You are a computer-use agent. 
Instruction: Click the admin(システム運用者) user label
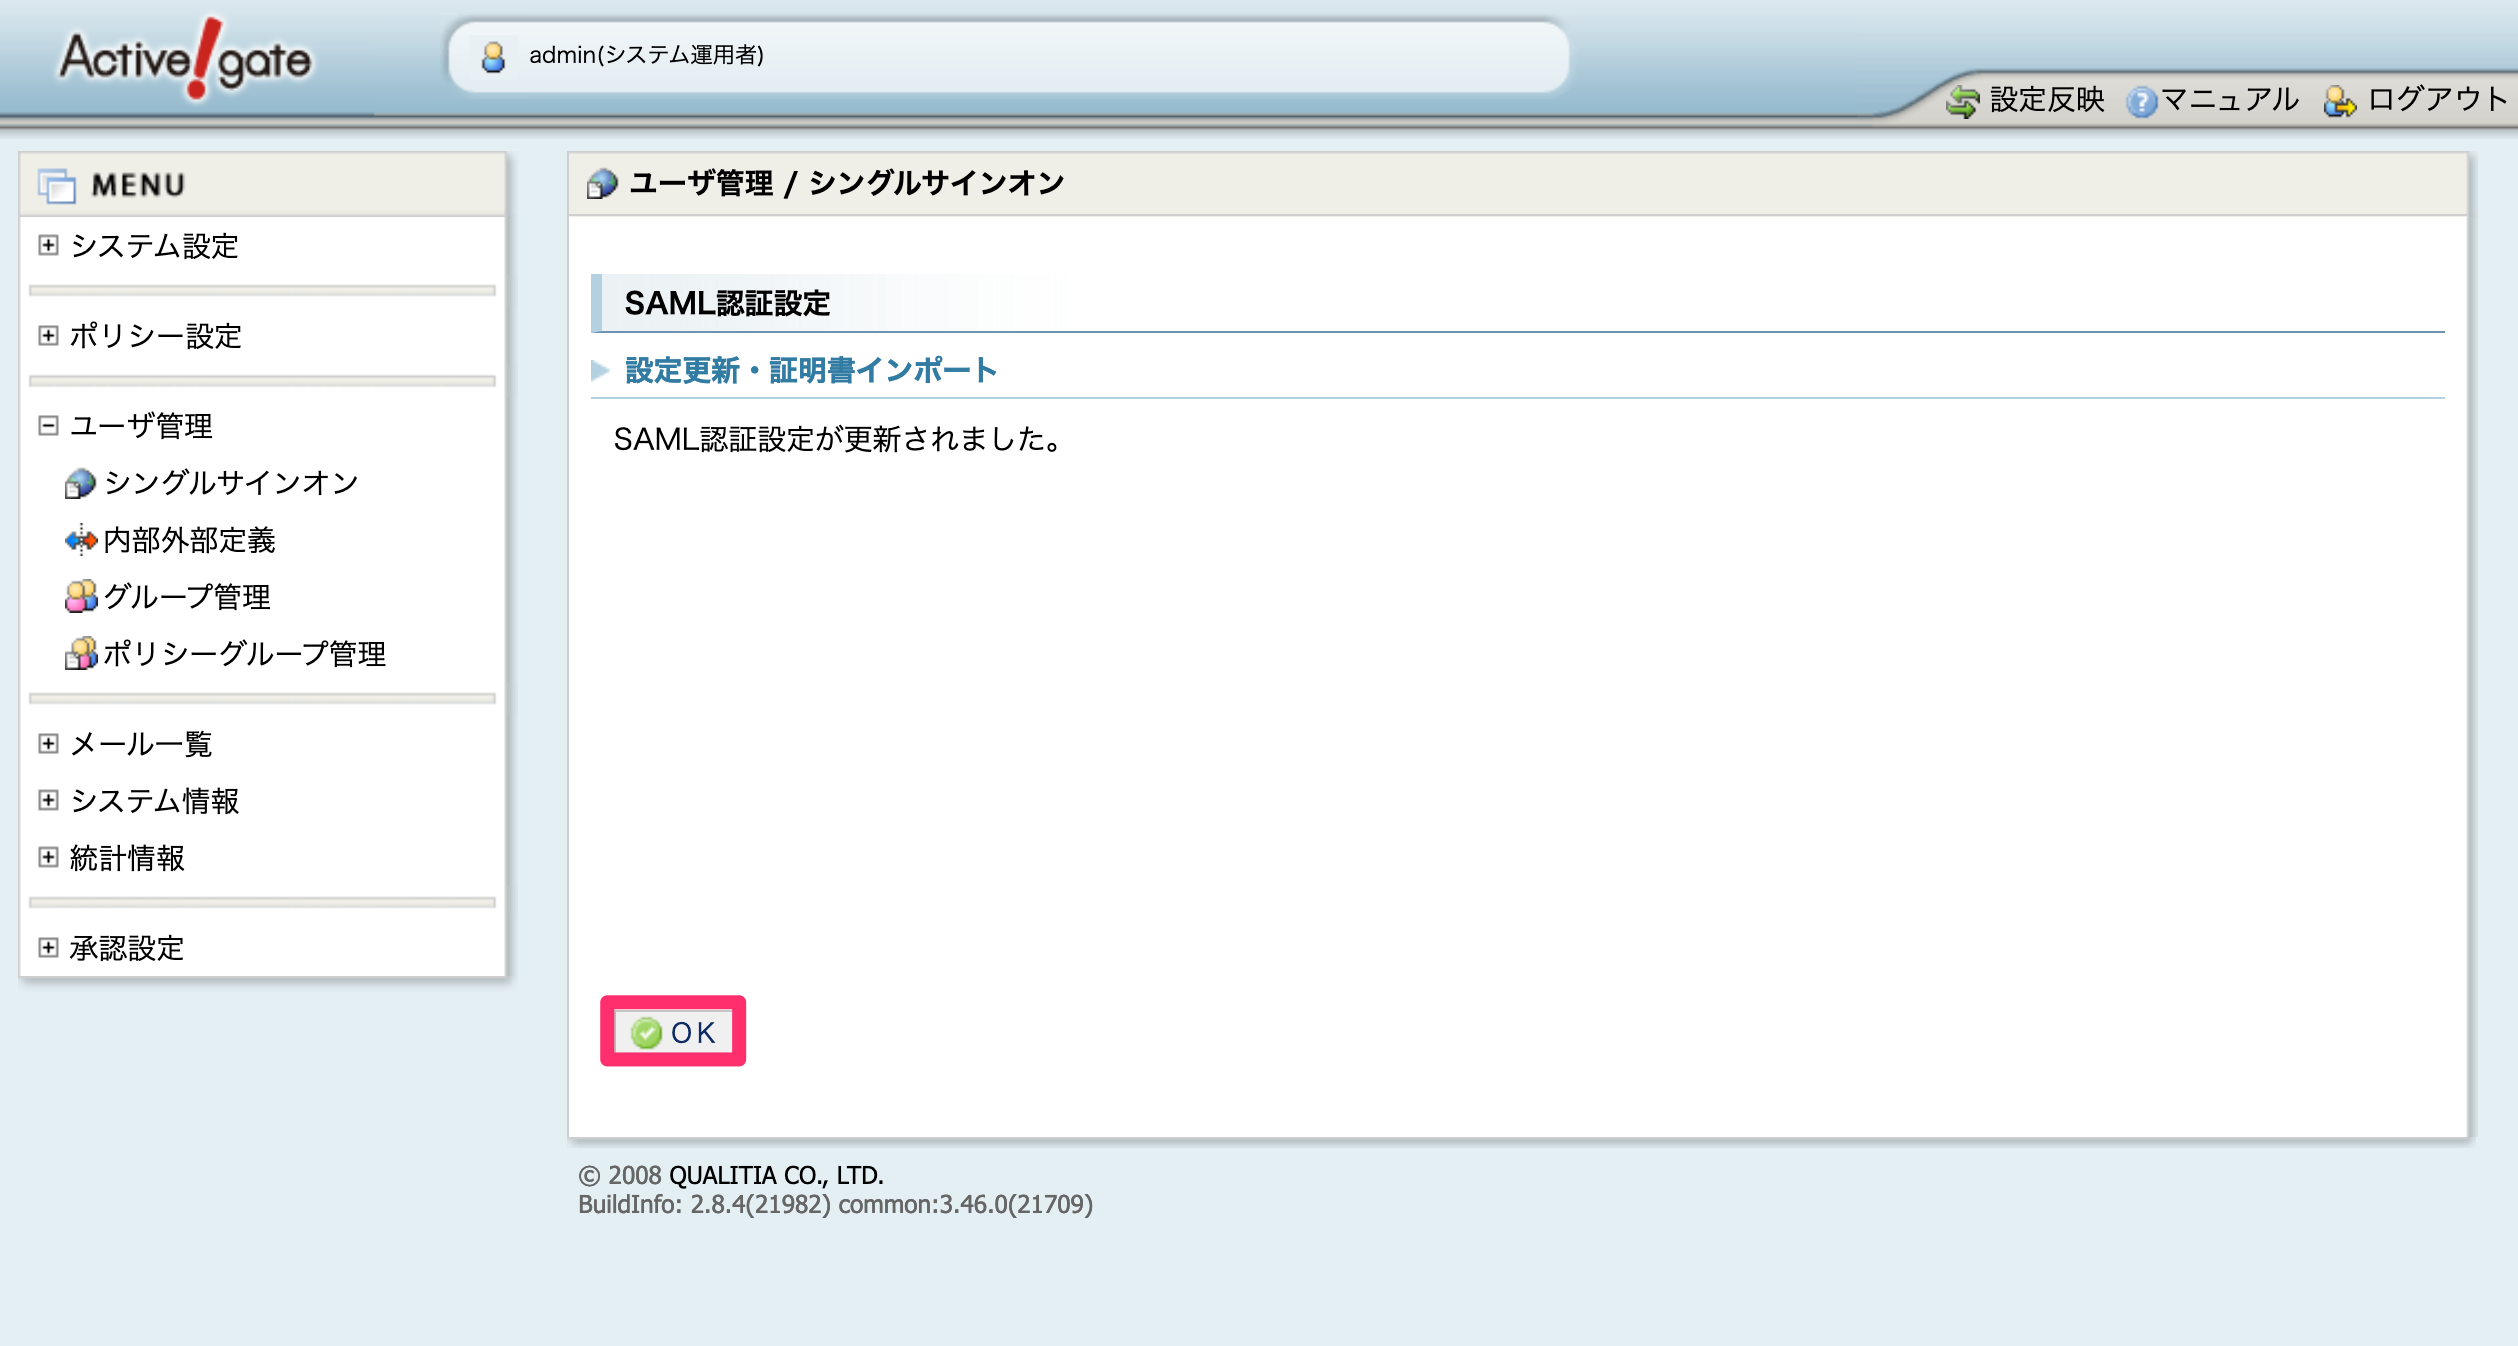pyautogui.click(x=646, y=55)
